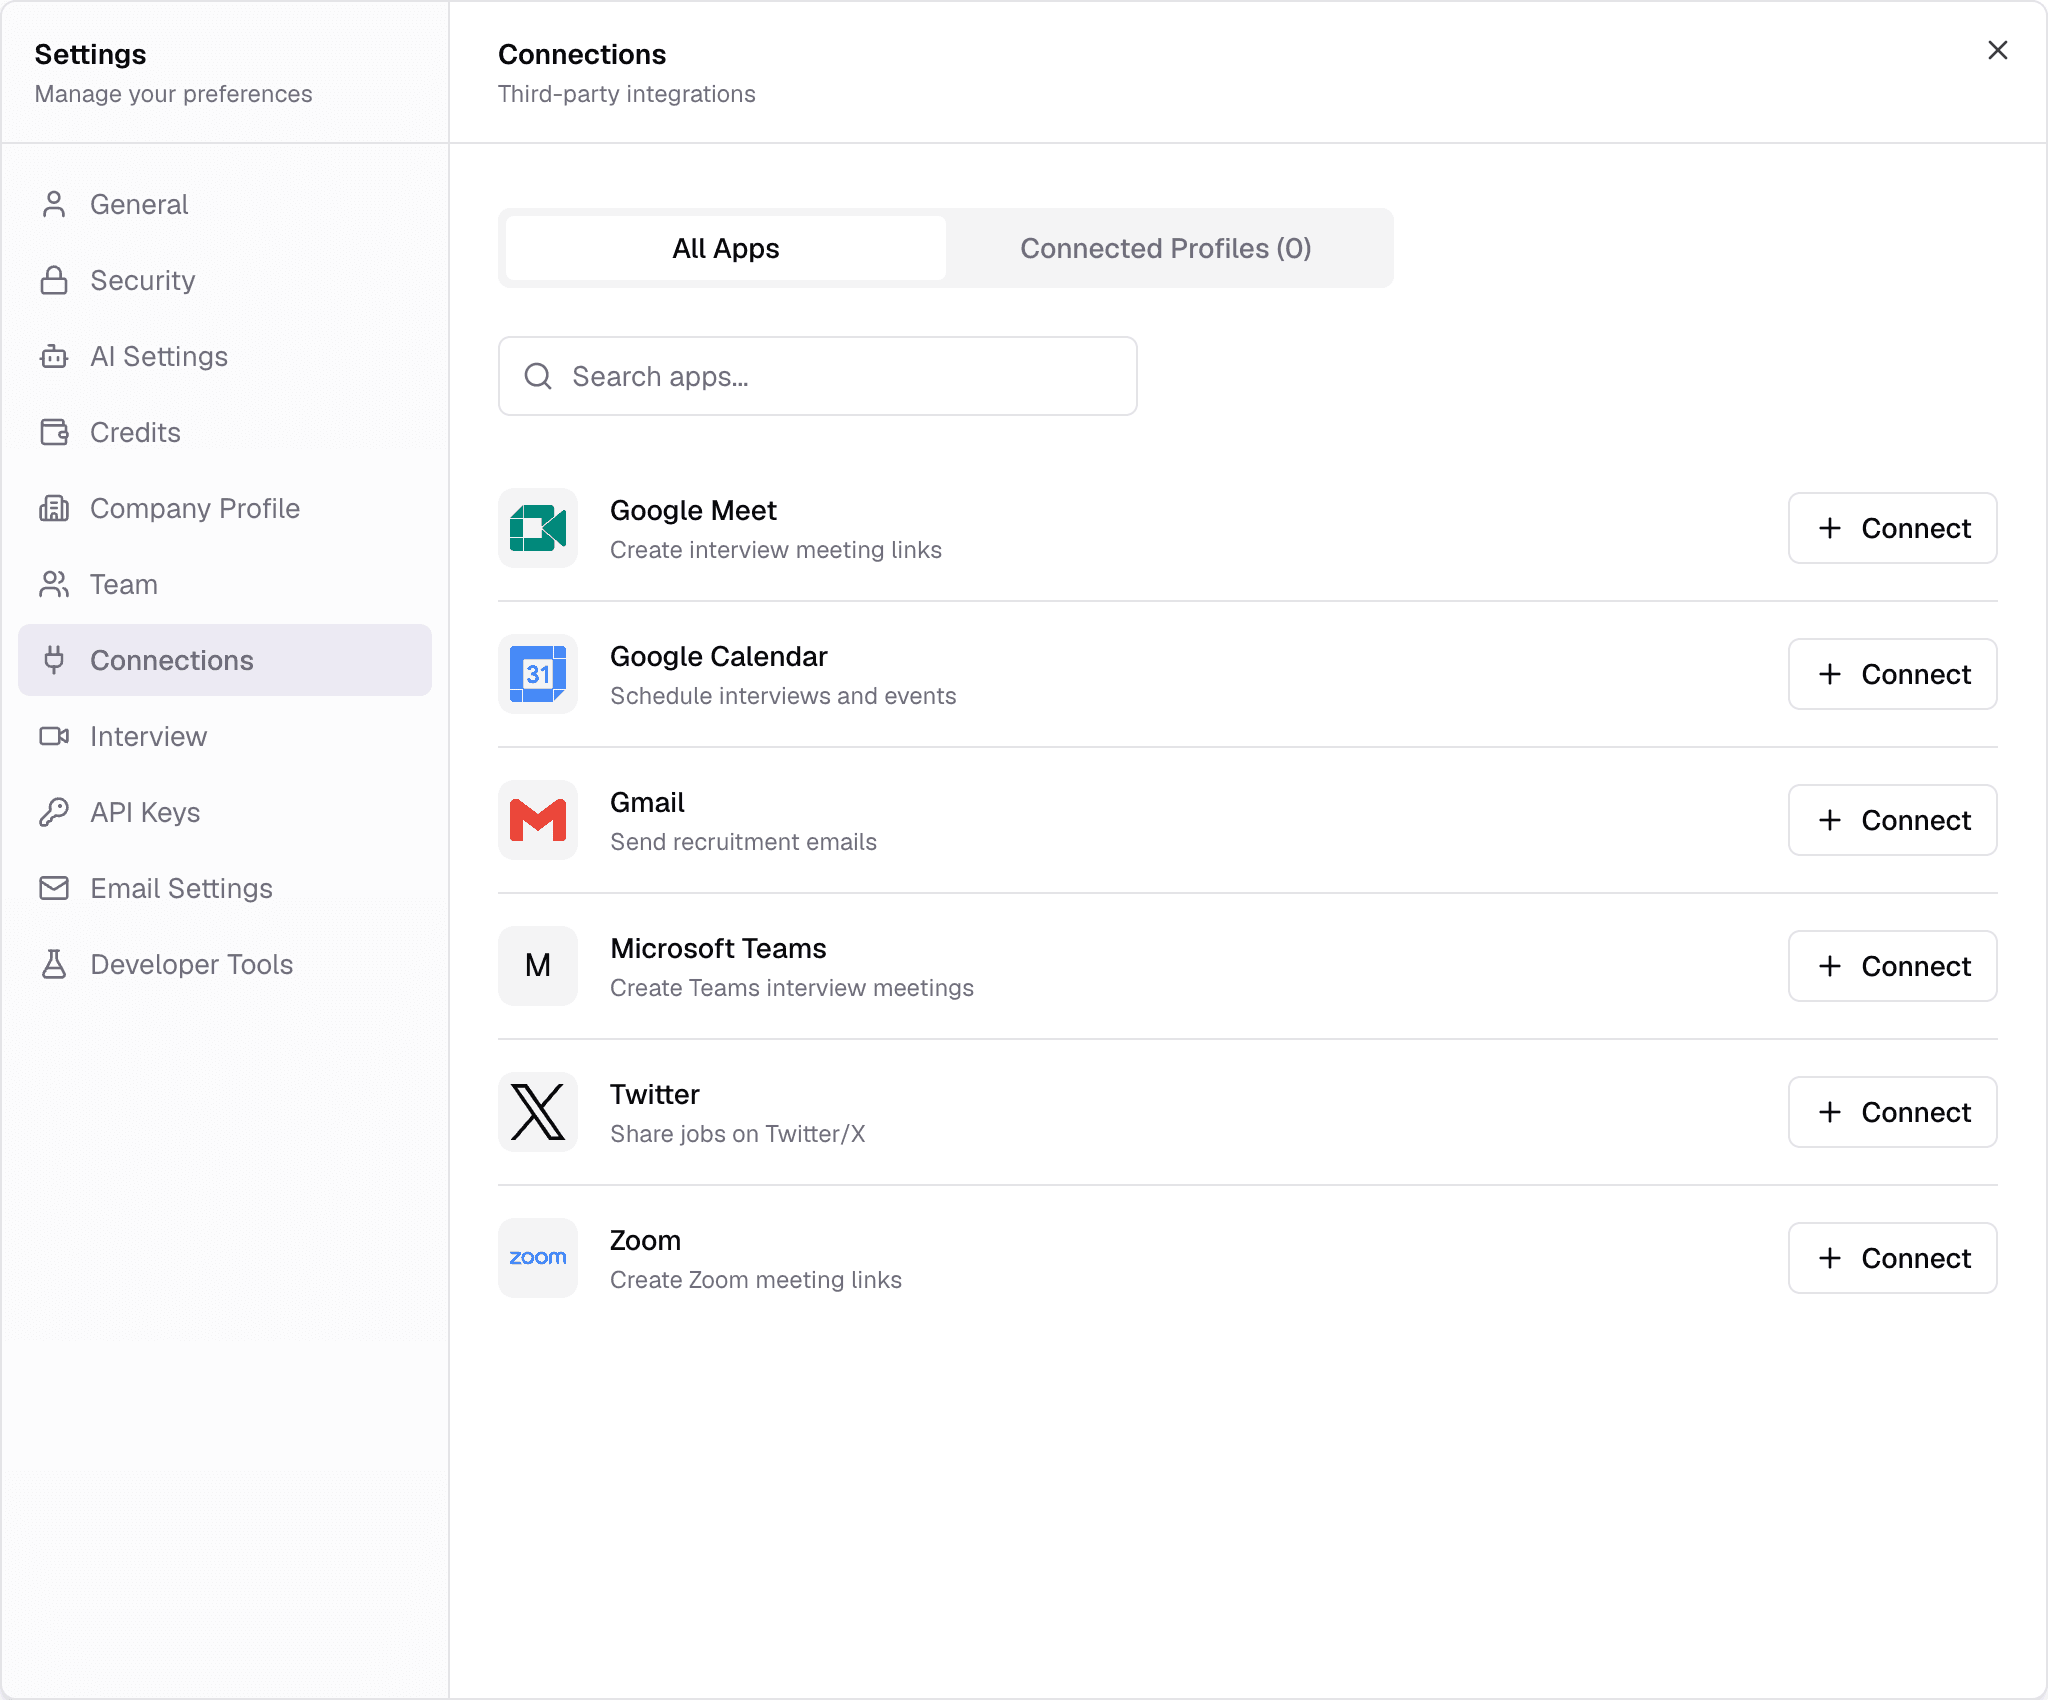
Task: Connect the Zoom integration
Action: click(x=1892, y=1258)
